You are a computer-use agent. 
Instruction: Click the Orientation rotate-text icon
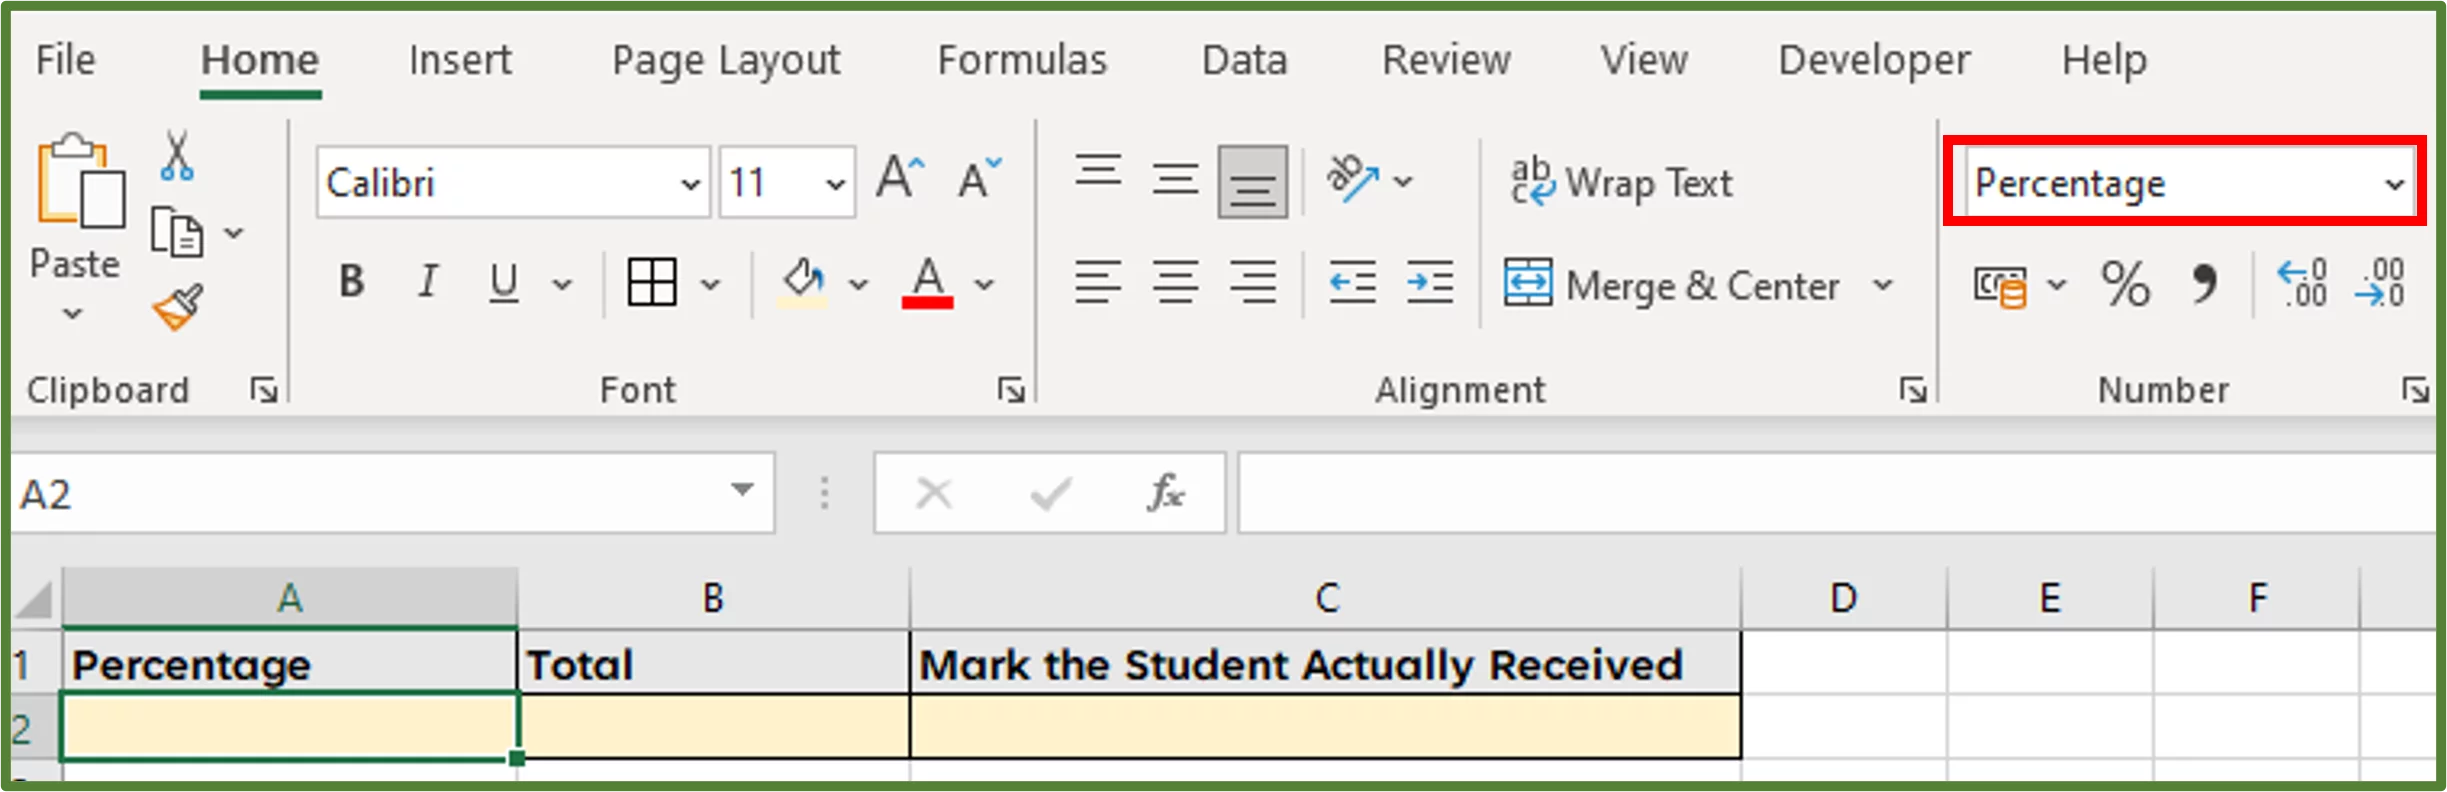click(x=1353, y=180)
